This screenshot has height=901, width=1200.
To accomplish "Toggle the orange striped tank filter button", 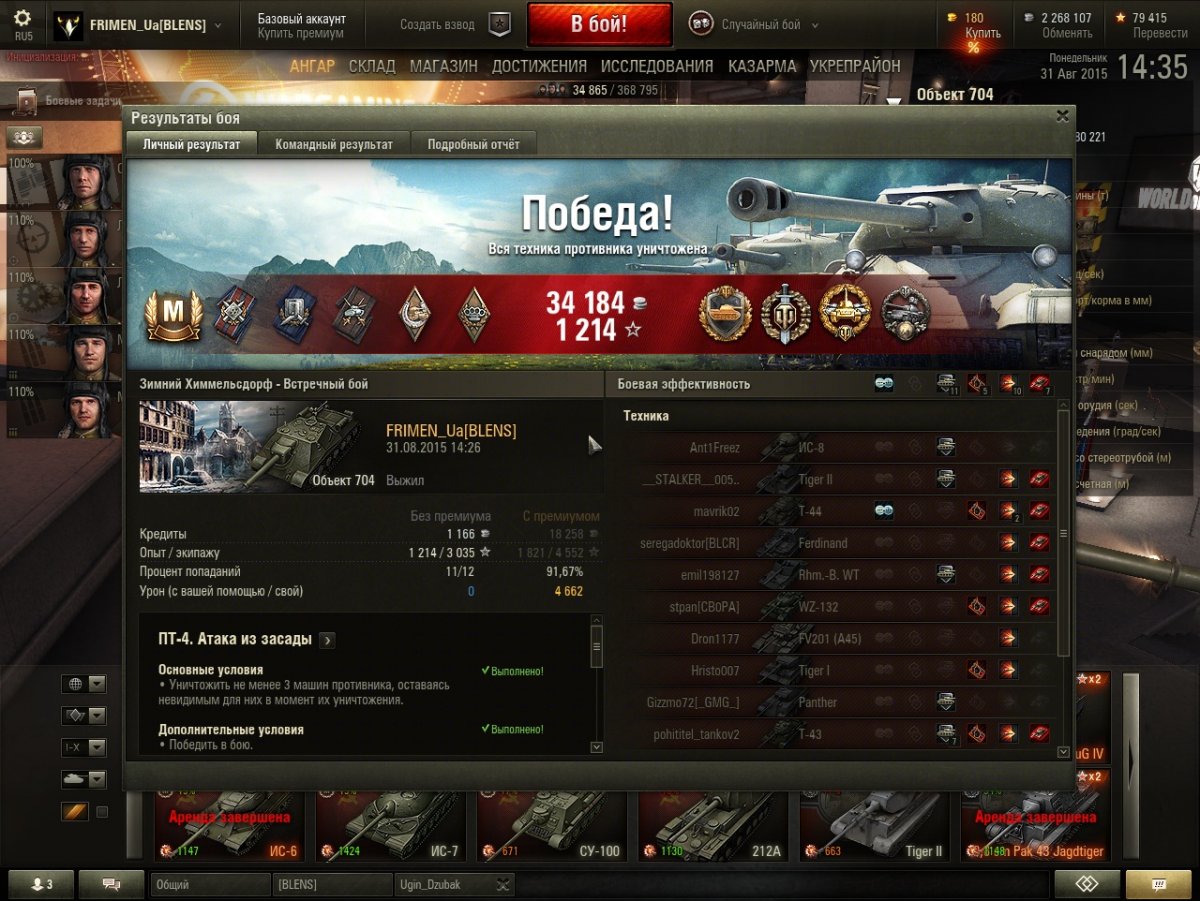I will click(x=74, y=812).
